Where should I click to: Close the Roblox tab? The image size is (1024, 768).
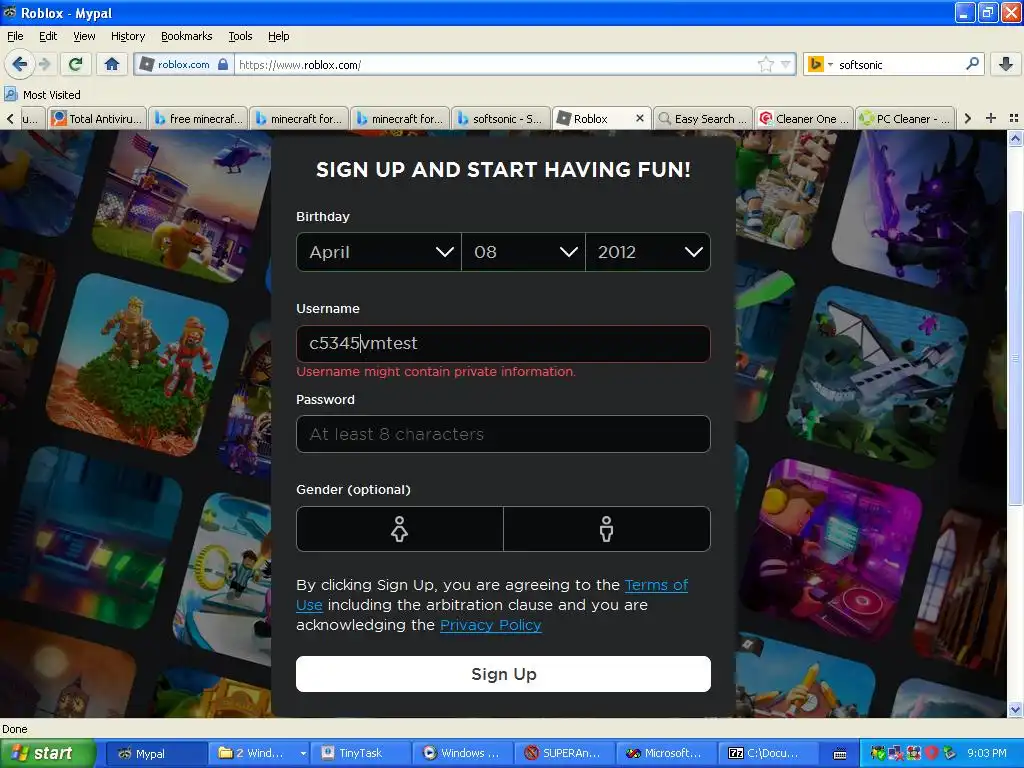click(x=640, y=118)
